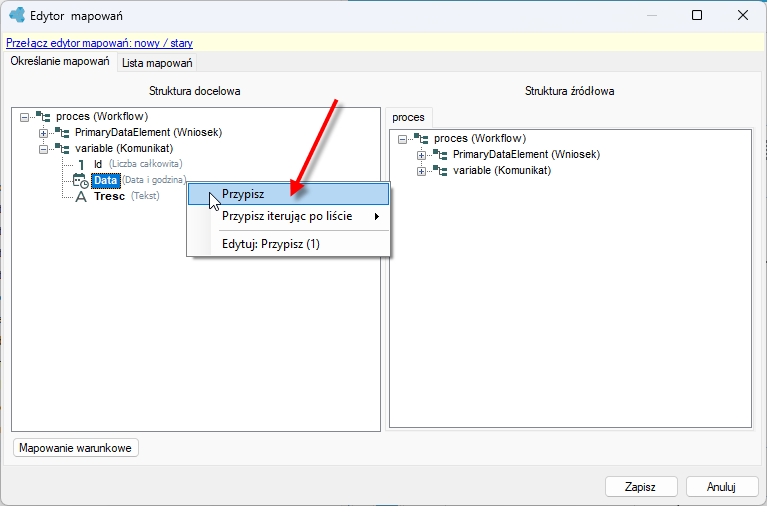Click the integer icon next to Id
The image size is (767, 506).
coord(81,164)
